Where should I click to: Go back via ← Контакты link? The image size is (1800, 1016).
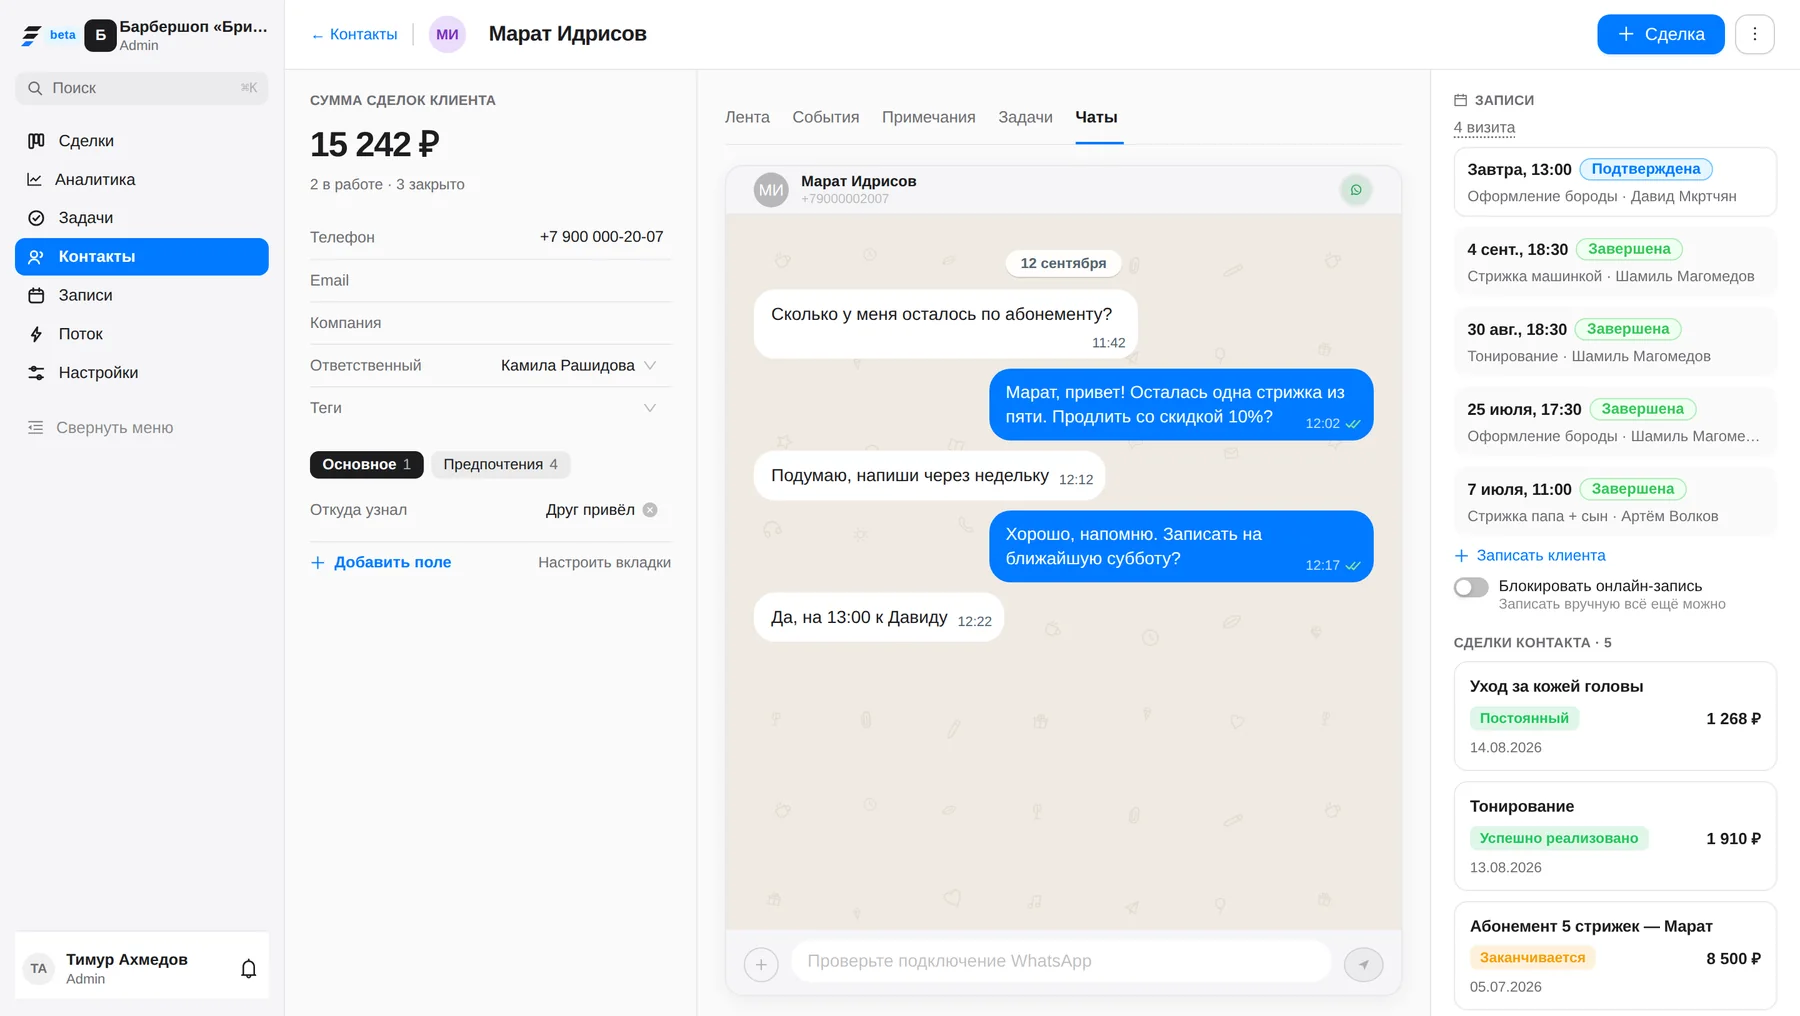click(354, 34)
